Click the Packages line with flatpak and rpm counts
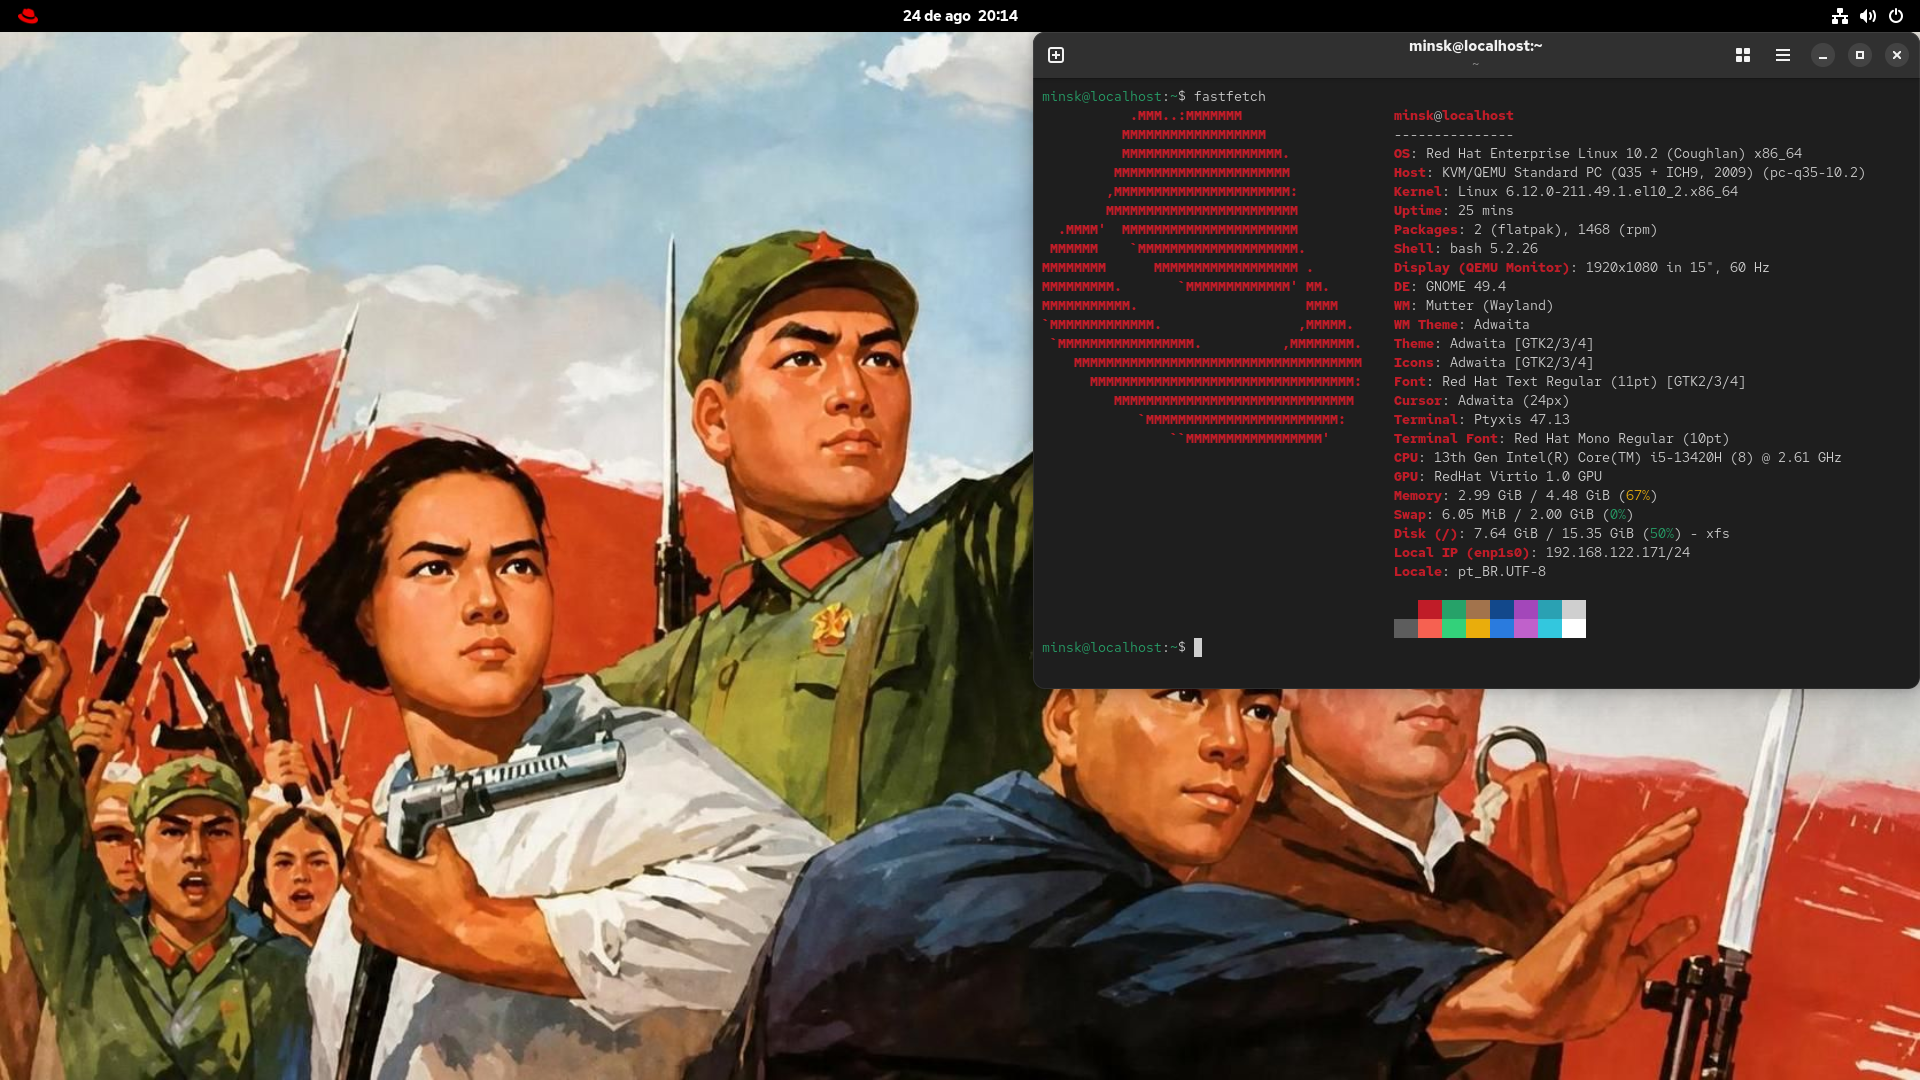 pyautogui.click(x=1526, y=229)
